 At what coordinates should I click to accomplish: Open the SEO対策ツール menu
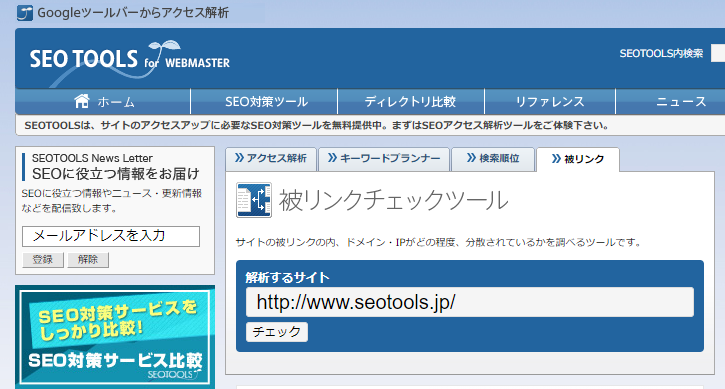pos(264,101)
